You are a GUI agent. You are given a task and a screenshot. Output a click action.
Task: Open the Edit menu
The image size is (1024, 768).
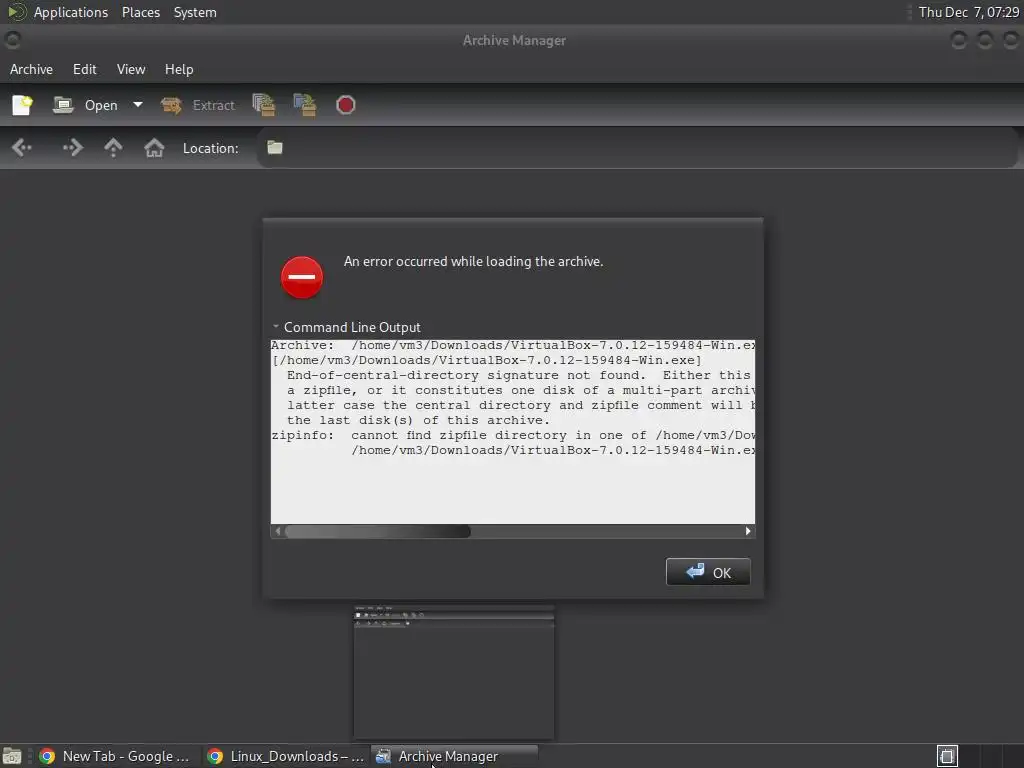click(85, 69)
